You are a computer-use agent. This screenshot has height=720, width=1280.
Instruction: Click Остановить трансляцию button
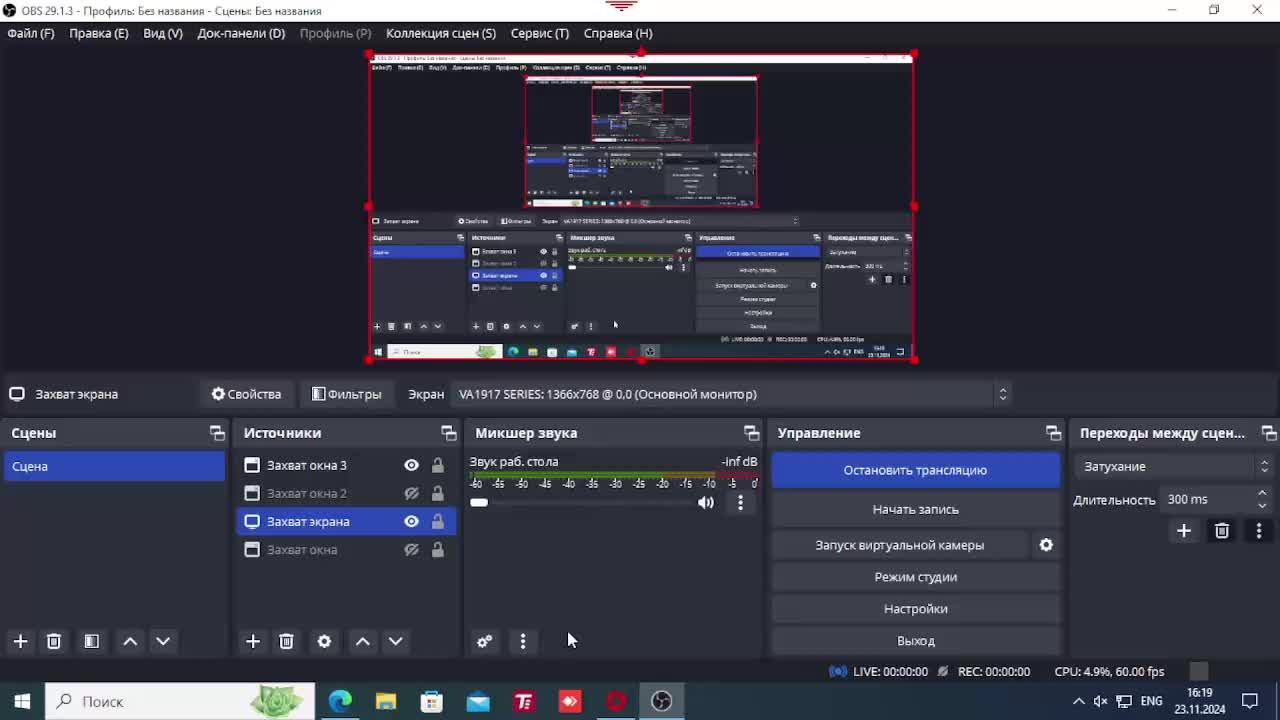click(x=915, y=470)
